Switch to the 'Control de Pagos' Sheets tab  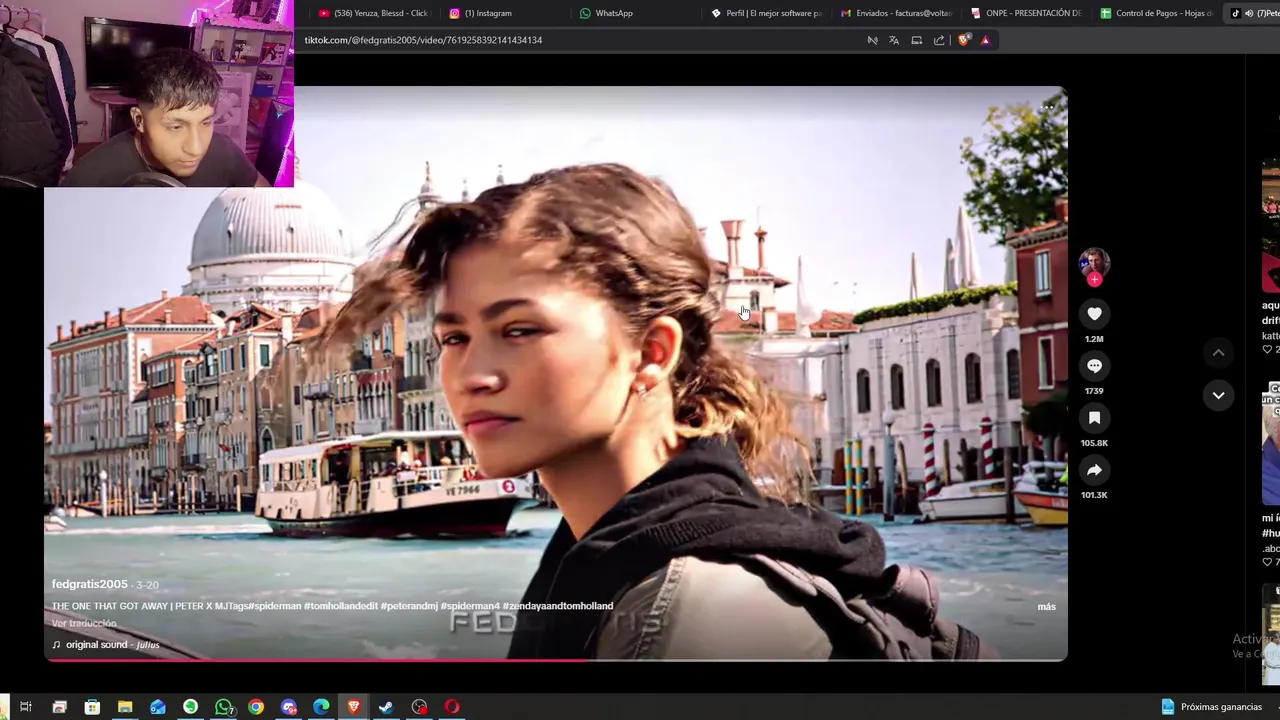pos(1157,13)
